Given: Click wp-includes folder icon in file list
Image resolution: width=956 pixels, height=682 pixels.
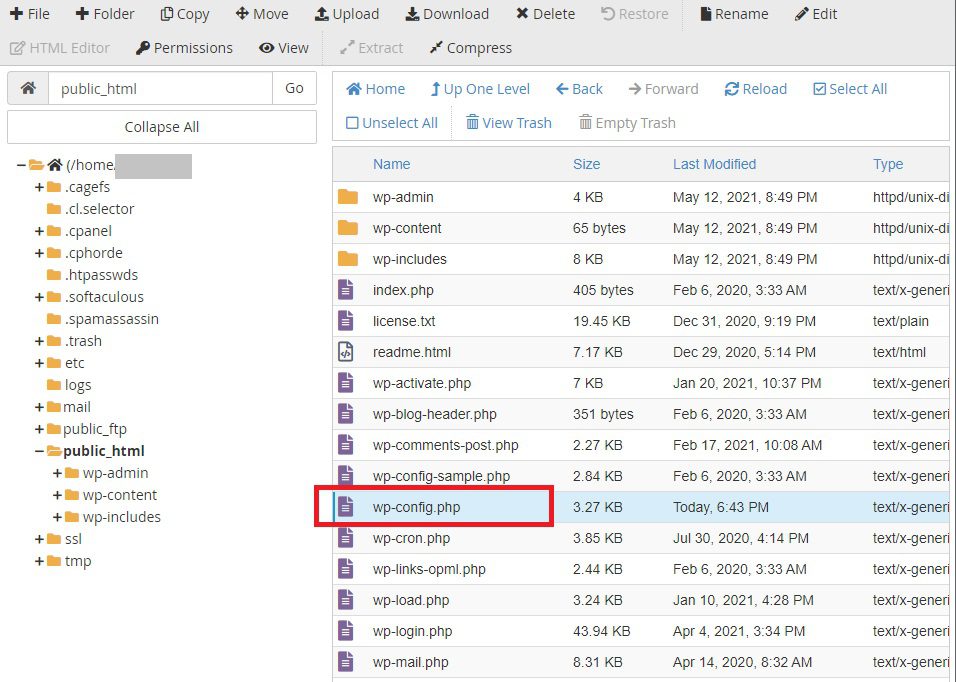Looking at the screenshot, I should tap(348, 258).
